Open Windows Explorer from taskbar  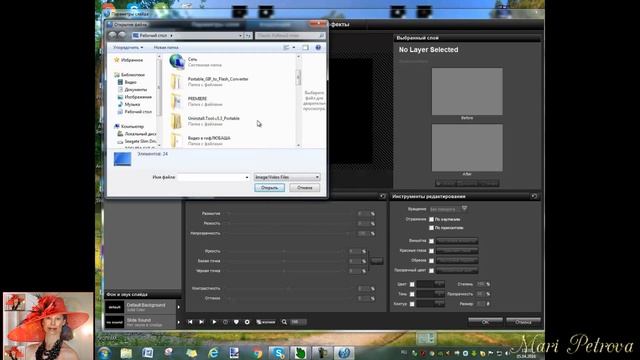click(x=126, y=353)
